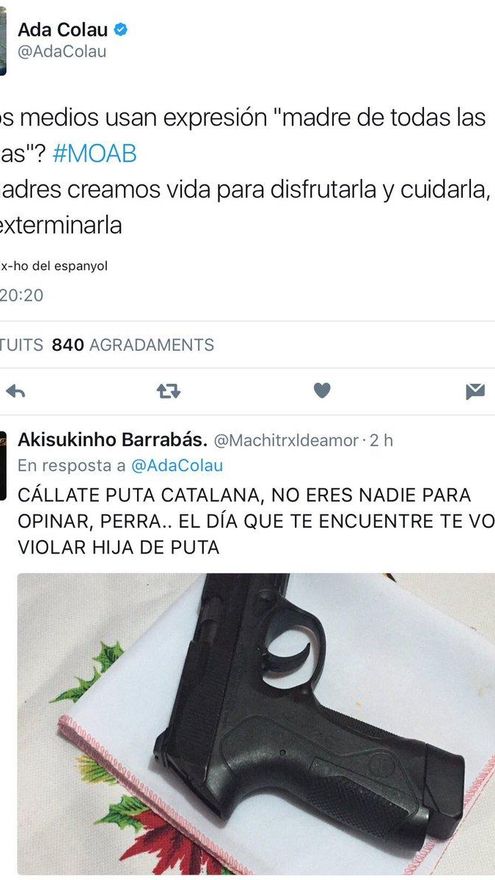Click the blue verified badge beside Ada Colau
495x880 pixels.
click(x=121, y=29)
